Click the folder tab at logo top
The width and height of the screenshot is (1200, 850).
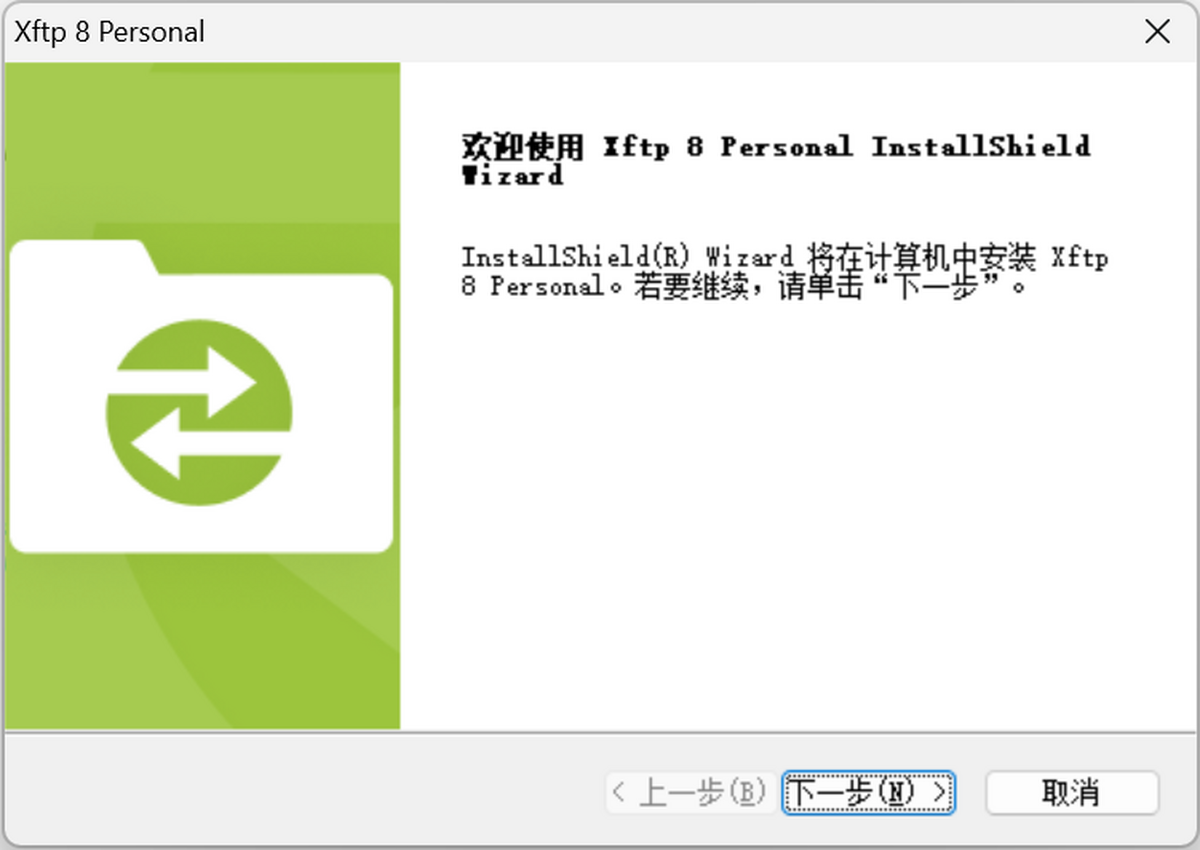pyautogui.click(x=80, y=256)
